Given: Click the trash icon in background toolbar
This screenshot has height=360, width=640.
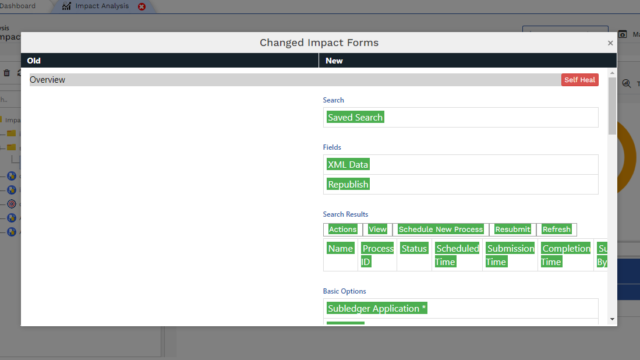Looking at the screenshot, I should (7, 73).
